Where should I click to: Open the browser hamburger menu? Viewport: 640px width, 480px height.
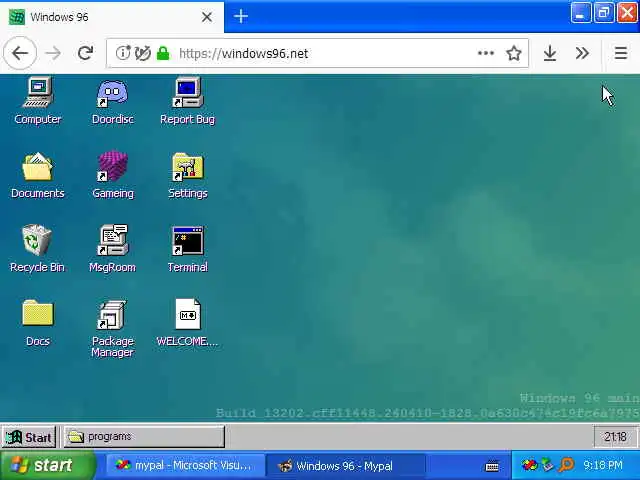[x=621, y=53]
